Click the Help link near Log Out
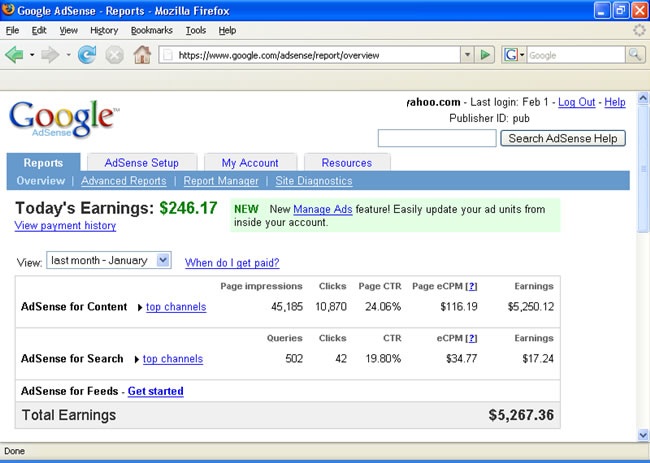 (615, 102)
